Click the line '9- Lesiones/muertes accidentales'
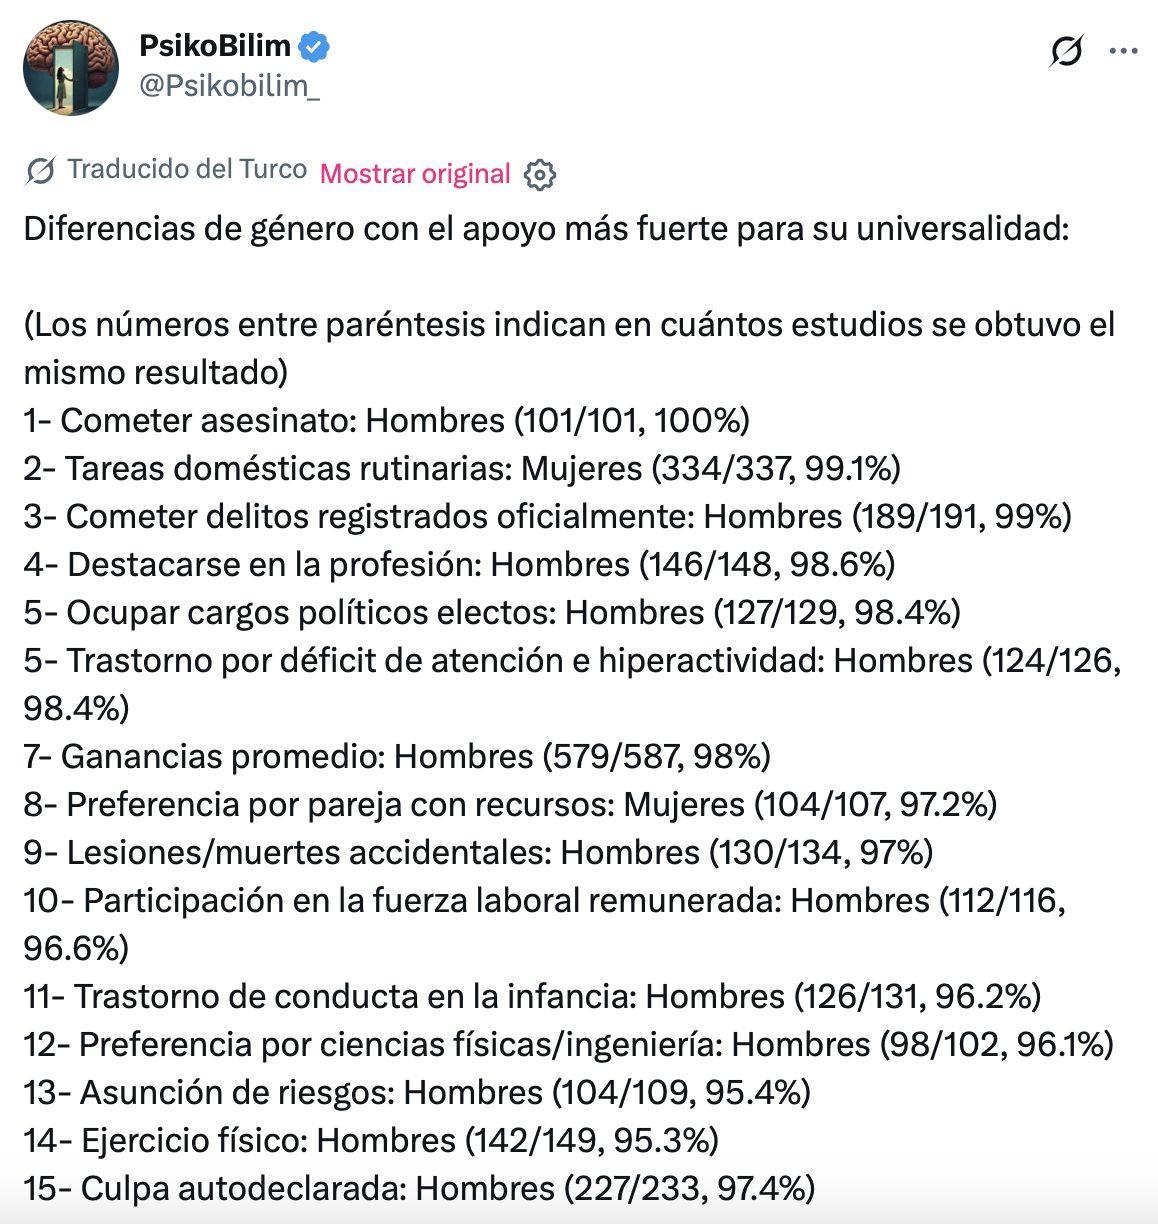This screenshot has height=1224, width=1158. [479, 852]
